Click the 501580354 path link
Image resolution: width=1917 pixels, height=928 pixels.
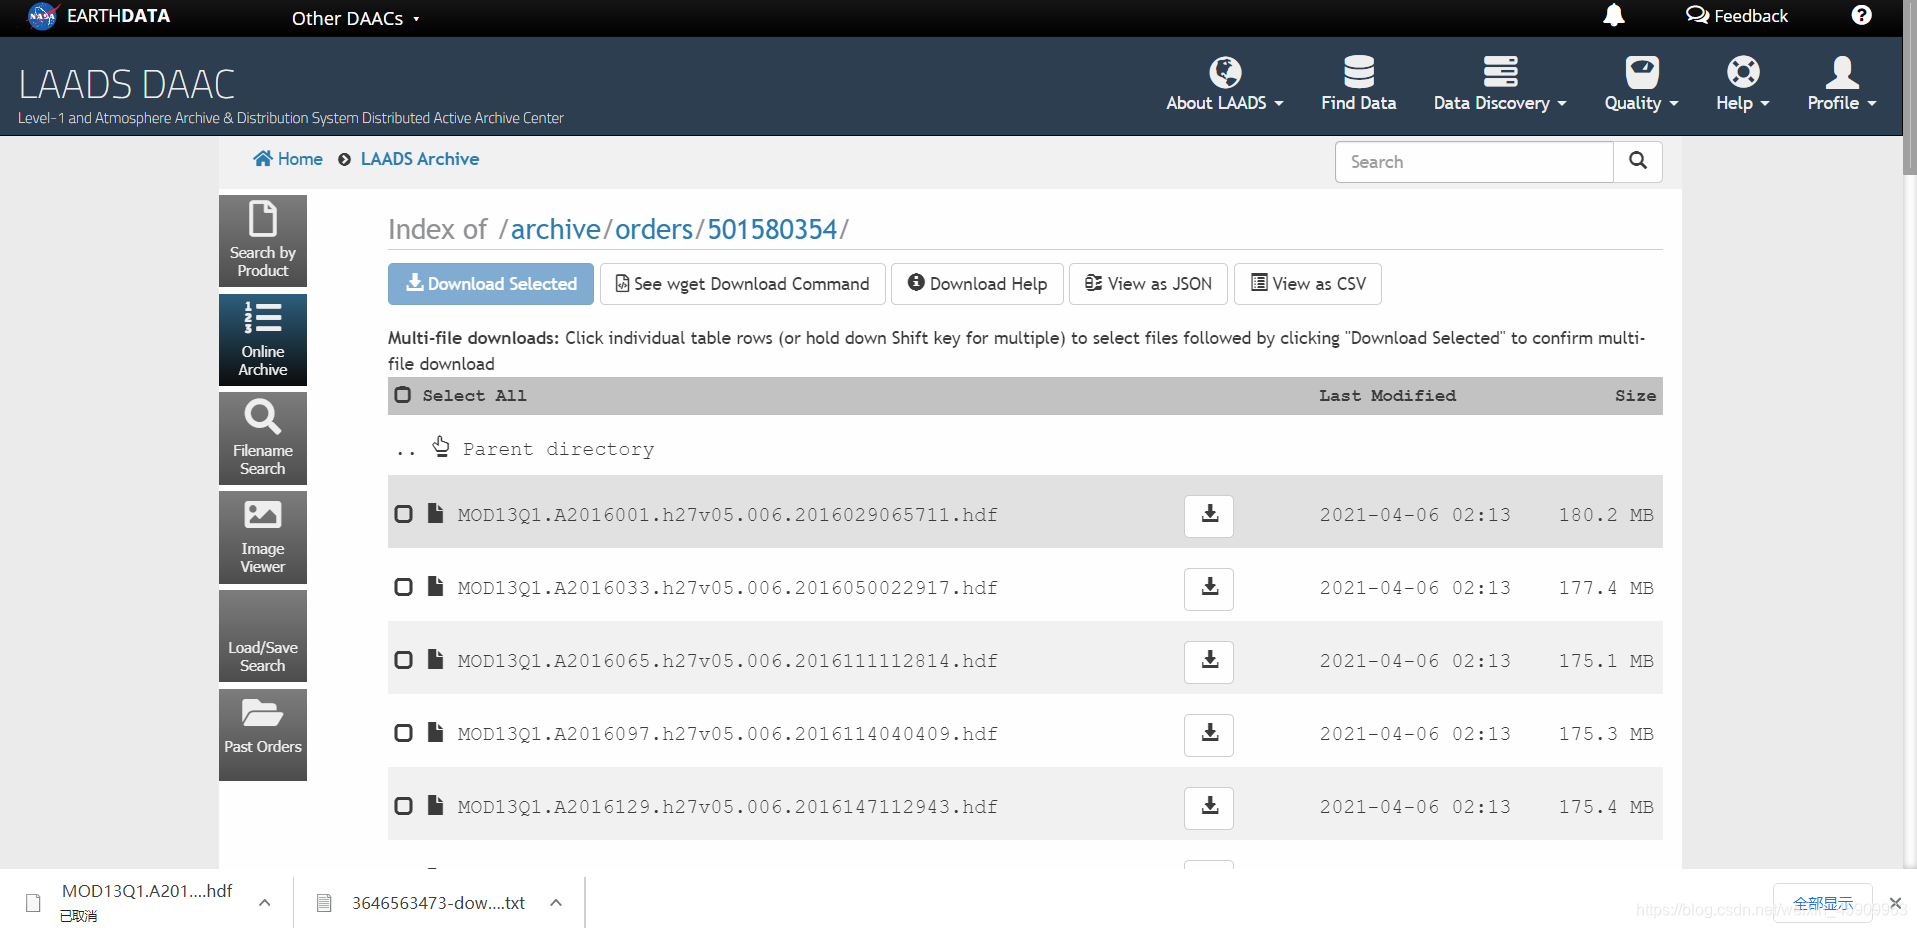tap(772, 230)
